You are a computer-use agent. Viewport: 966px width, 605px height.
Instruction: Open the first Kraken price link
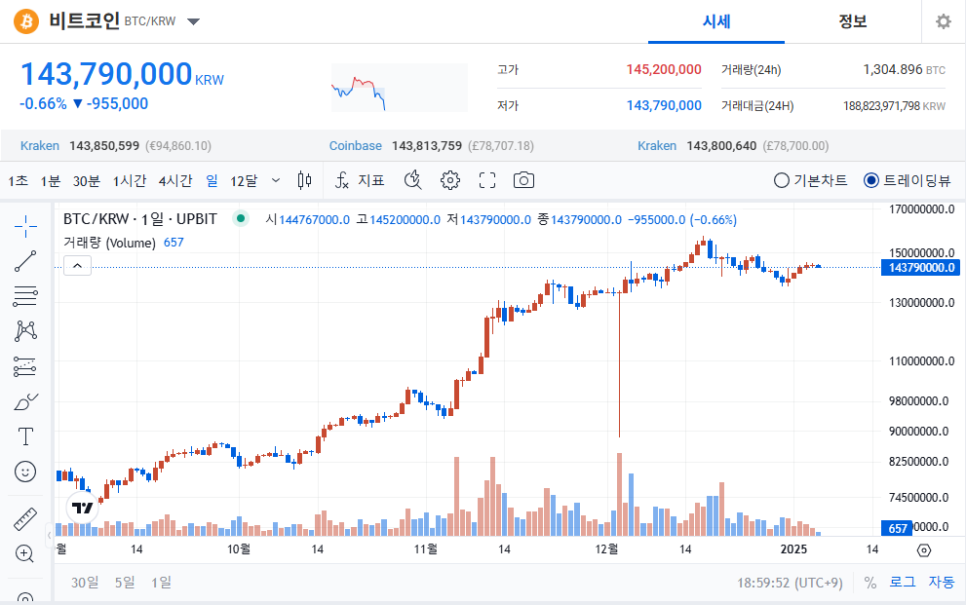[x=40, y=146]
